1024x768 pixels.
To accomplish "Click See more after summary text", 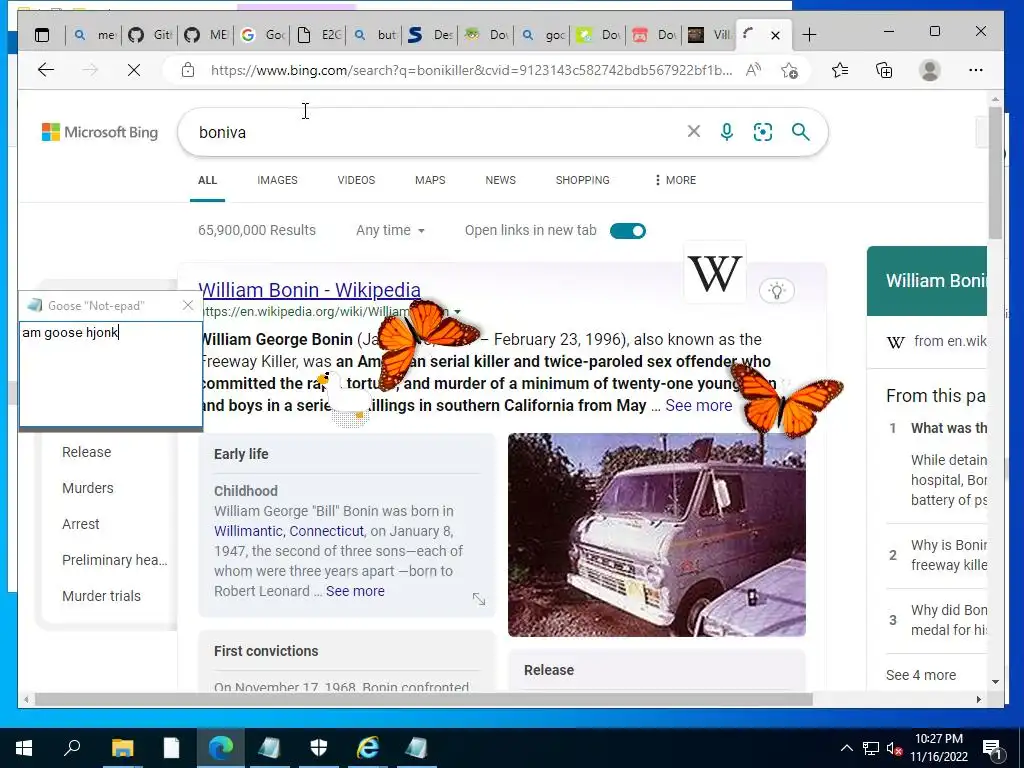I will [699, 405].
